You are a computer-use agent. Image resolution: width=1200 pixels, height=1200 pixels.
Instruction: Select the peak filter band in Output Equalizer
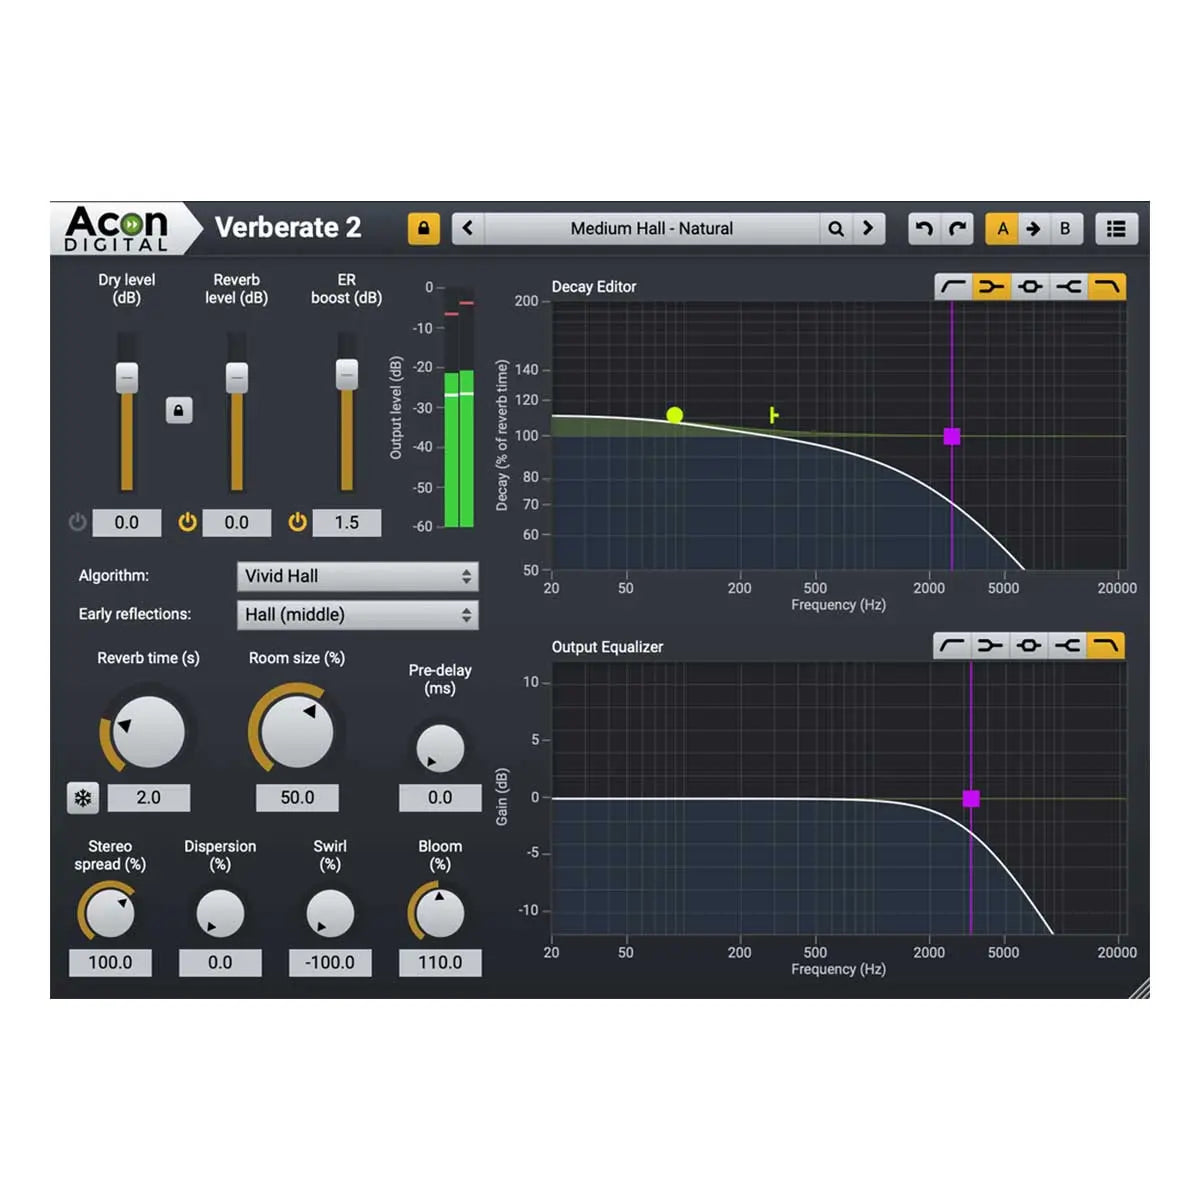[x=1029, y=645]
